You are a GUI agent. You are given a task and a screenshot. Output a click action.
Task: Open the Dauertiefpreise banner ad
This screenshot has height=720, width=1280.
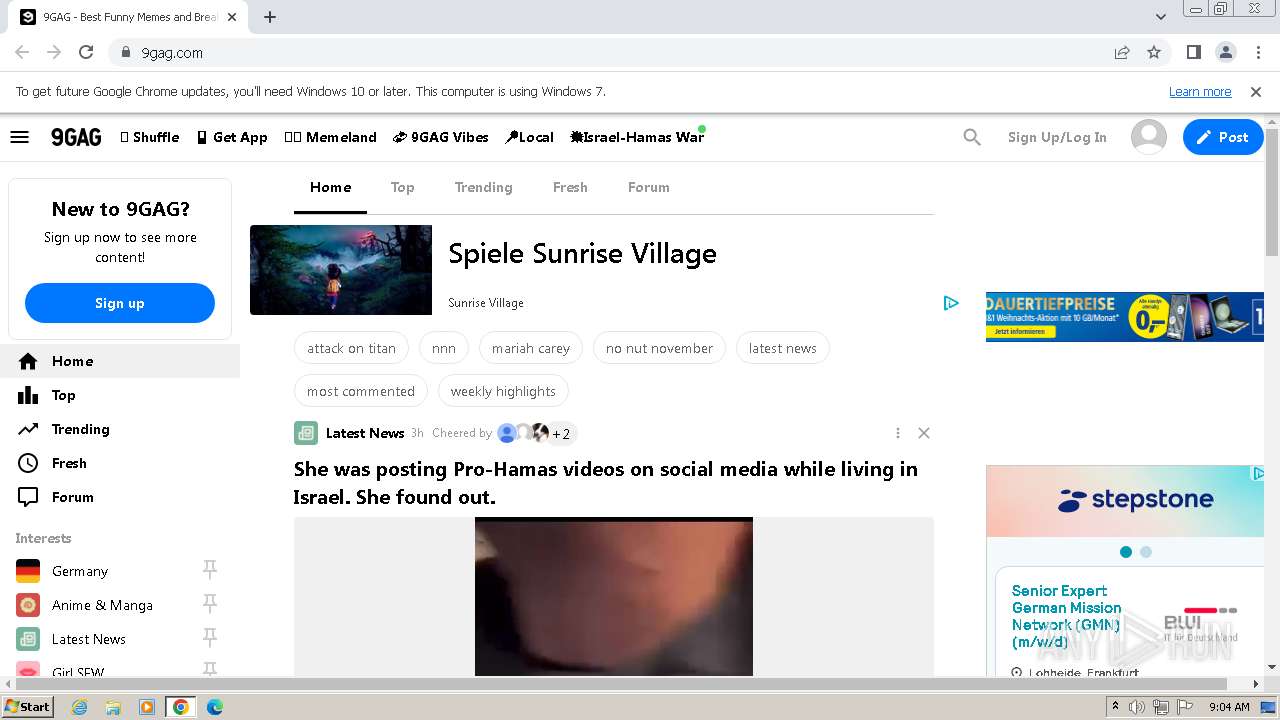coord(1125,317)
